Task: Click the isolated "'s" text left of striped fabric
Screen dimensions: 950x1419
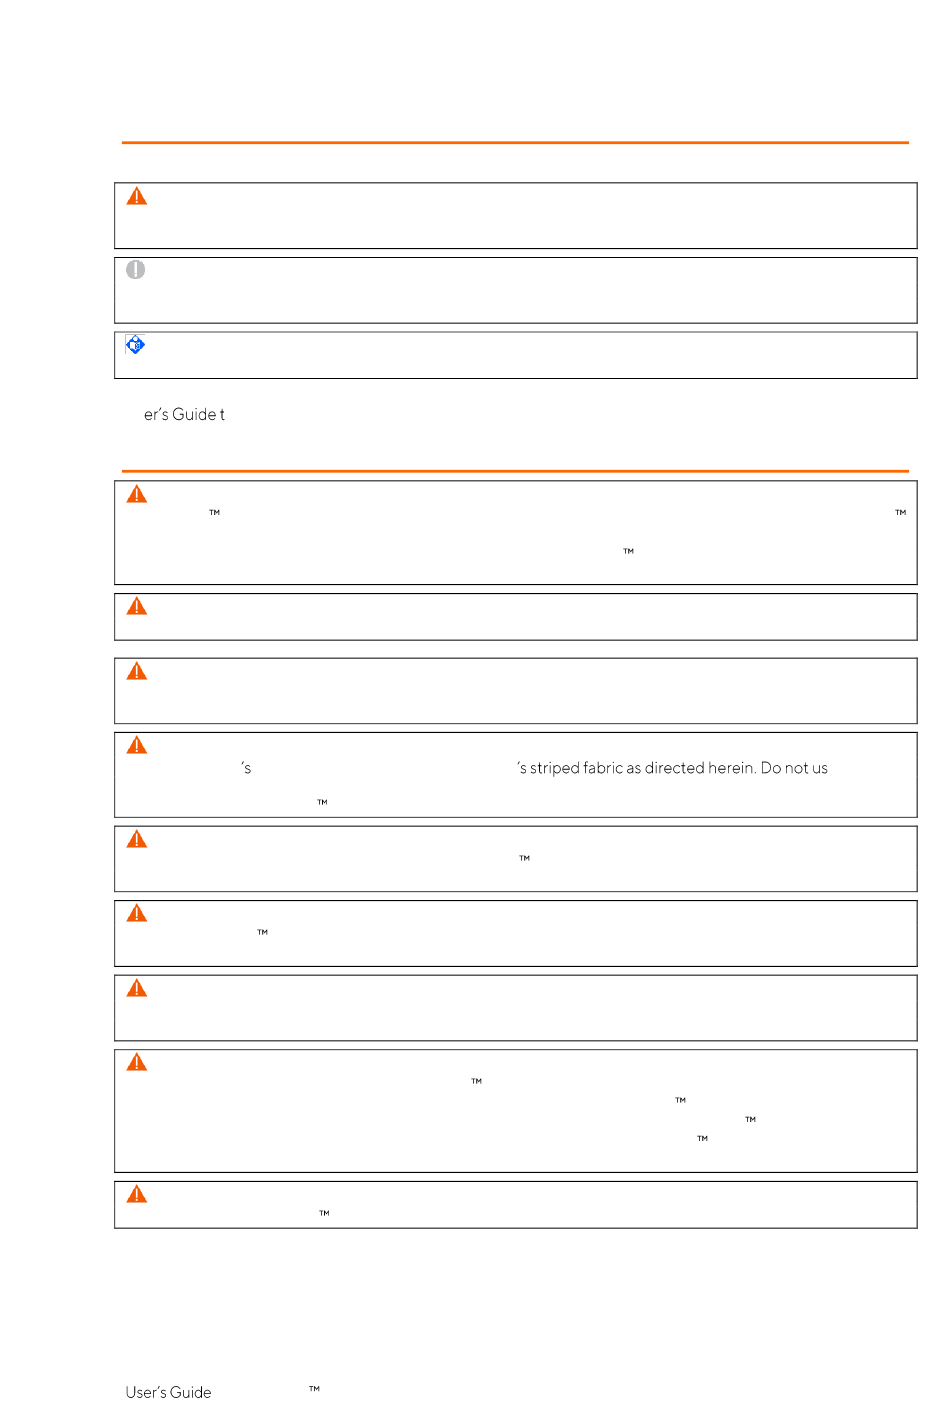Action: (x=246, y=768)
